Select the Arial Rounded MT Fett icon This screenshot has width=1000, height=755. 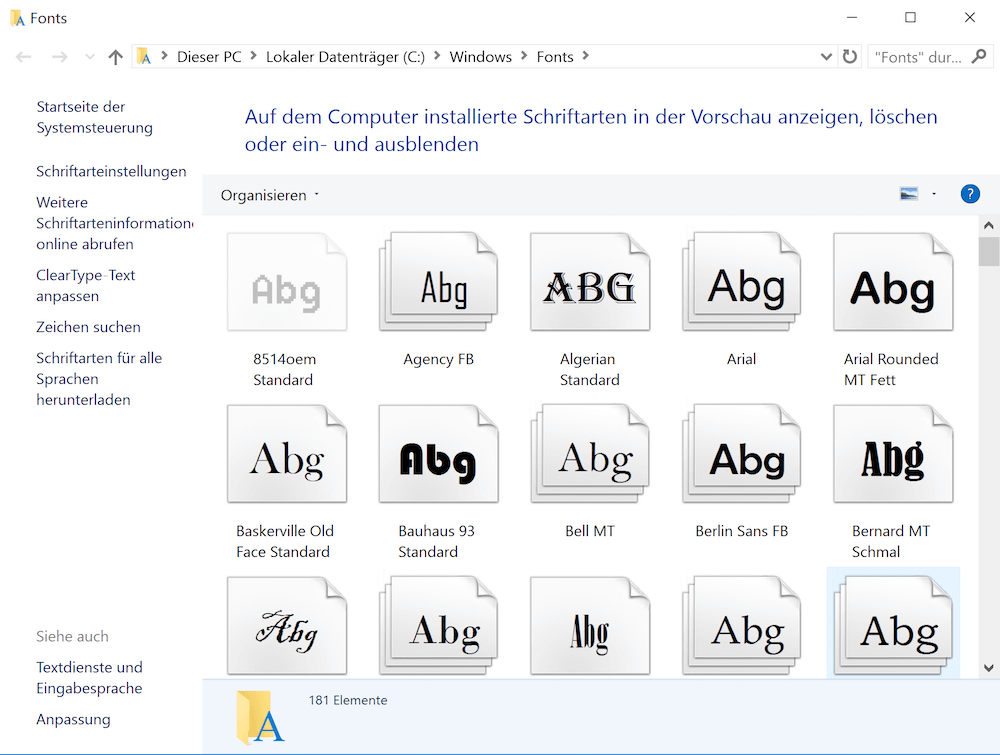(893, 282)
